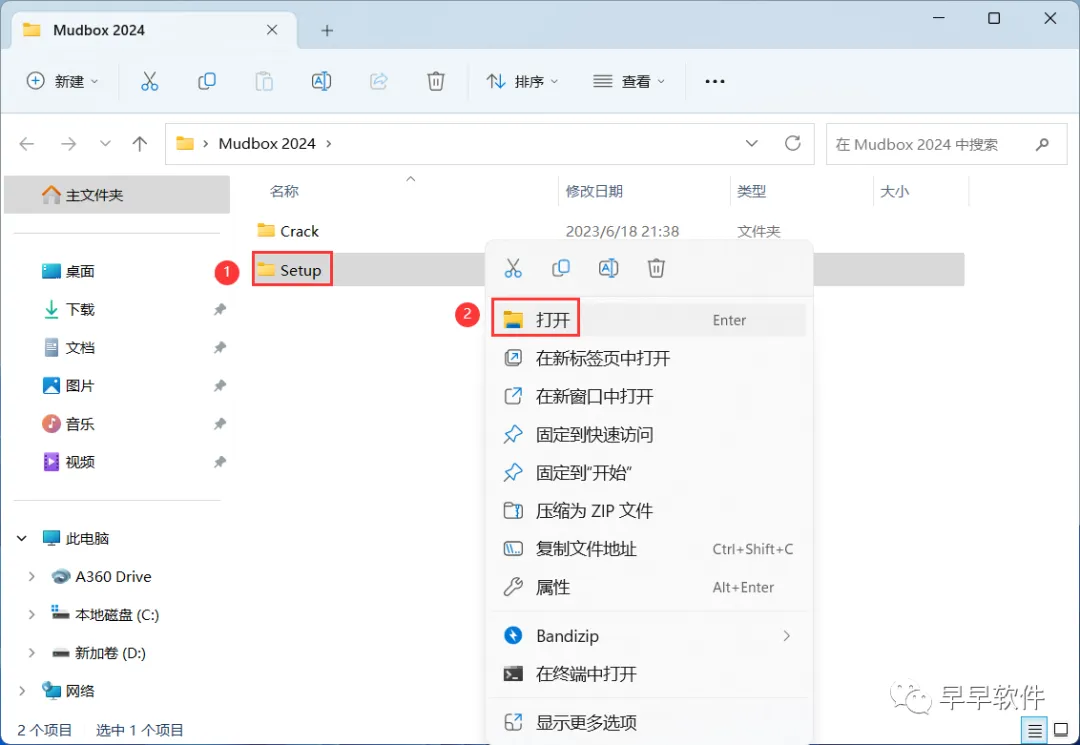1080x745 pixels.
Task: Open 桌面 in the sidebar
Action: (68, 271)
